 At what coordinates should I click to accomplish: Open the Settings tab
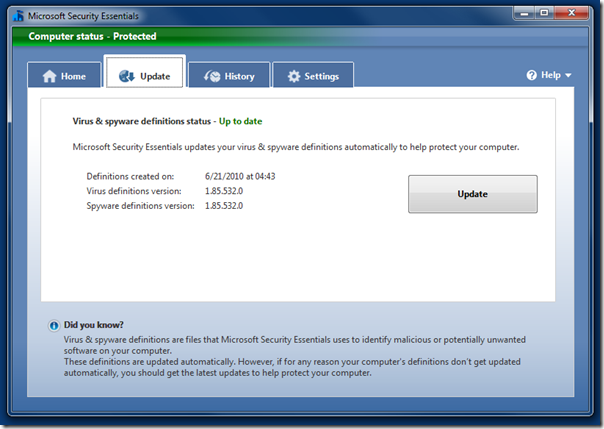pyautogui.click(x=313, y=75)
